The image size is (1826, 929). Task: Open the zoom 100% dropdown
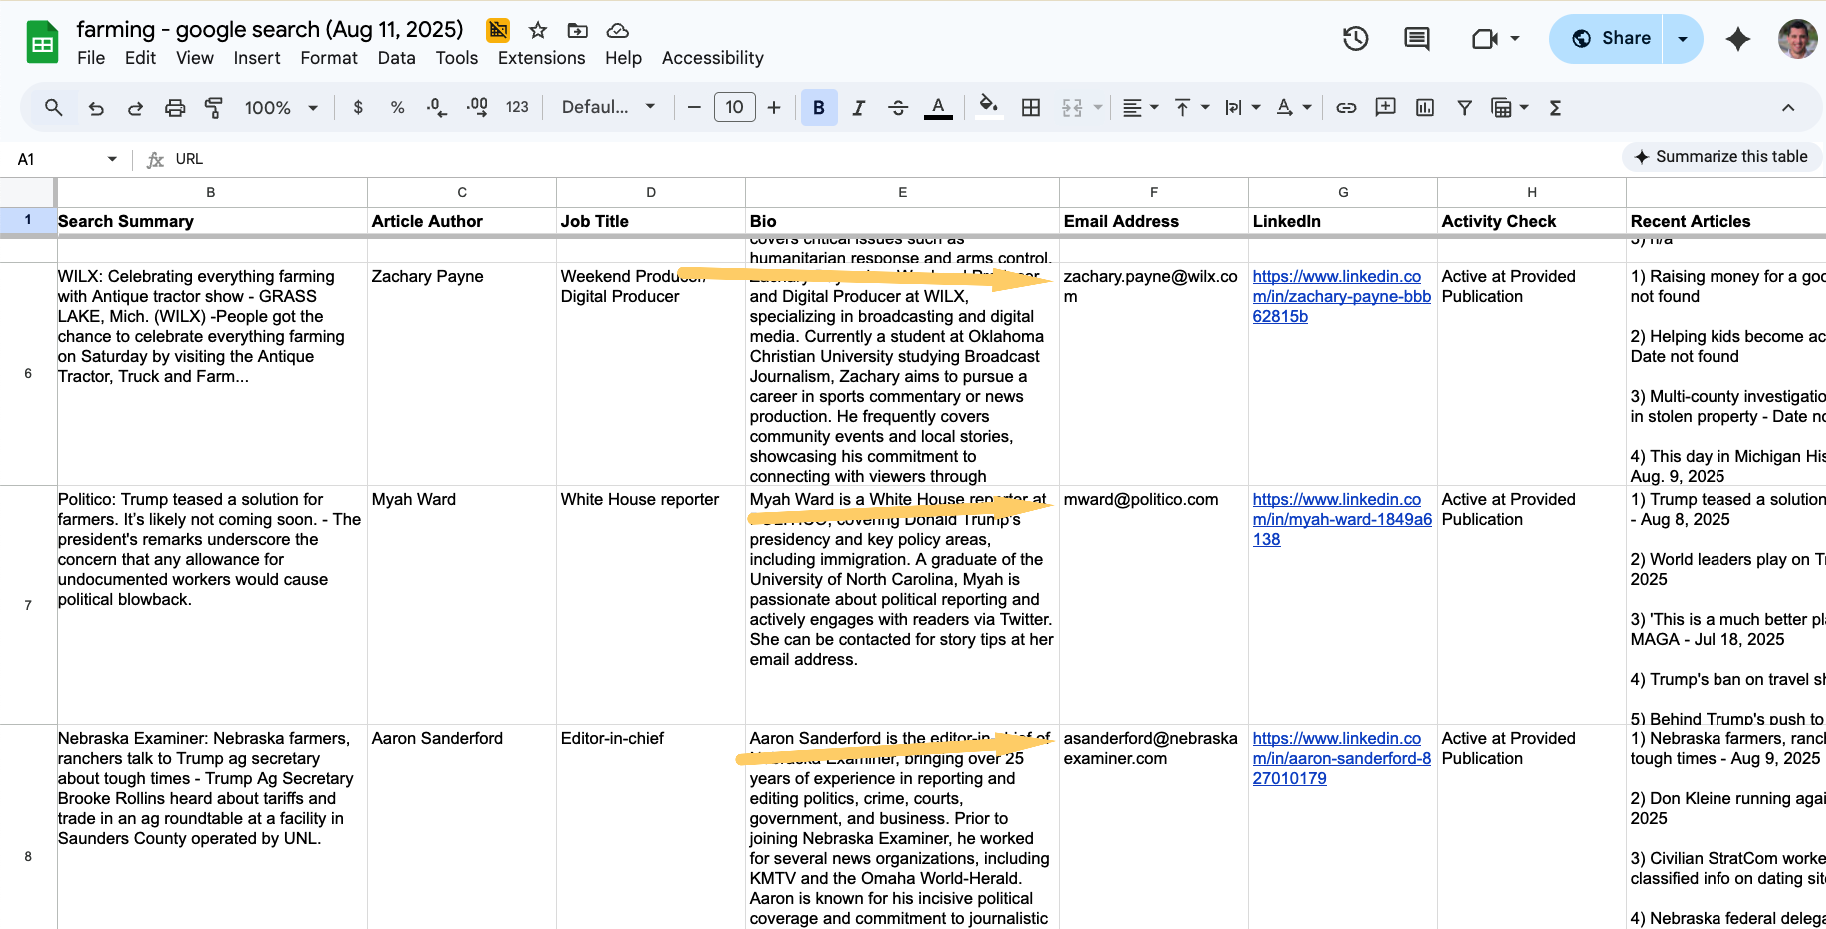(281, 108)
